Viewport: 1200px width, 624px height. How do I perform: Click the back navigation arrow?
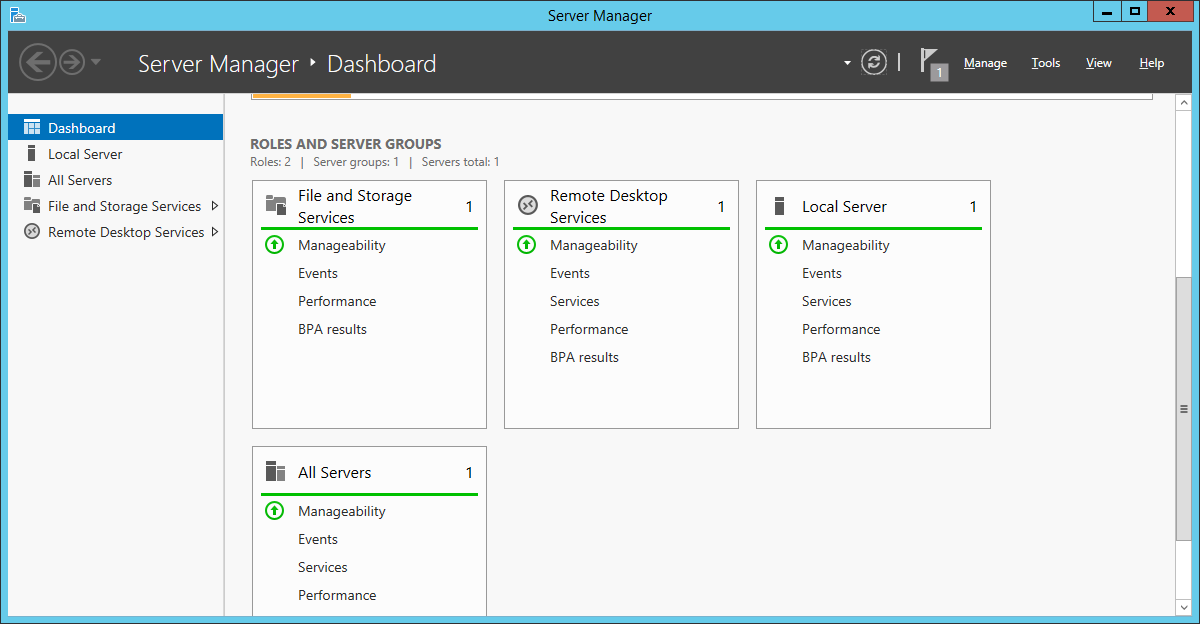37,63
